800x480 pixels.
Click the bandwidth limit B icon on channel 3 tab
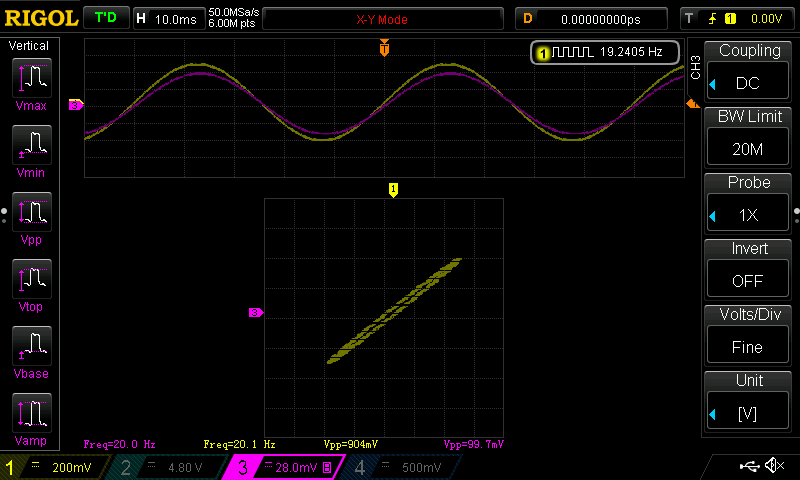pyautogui.click(x=327, y=467)
